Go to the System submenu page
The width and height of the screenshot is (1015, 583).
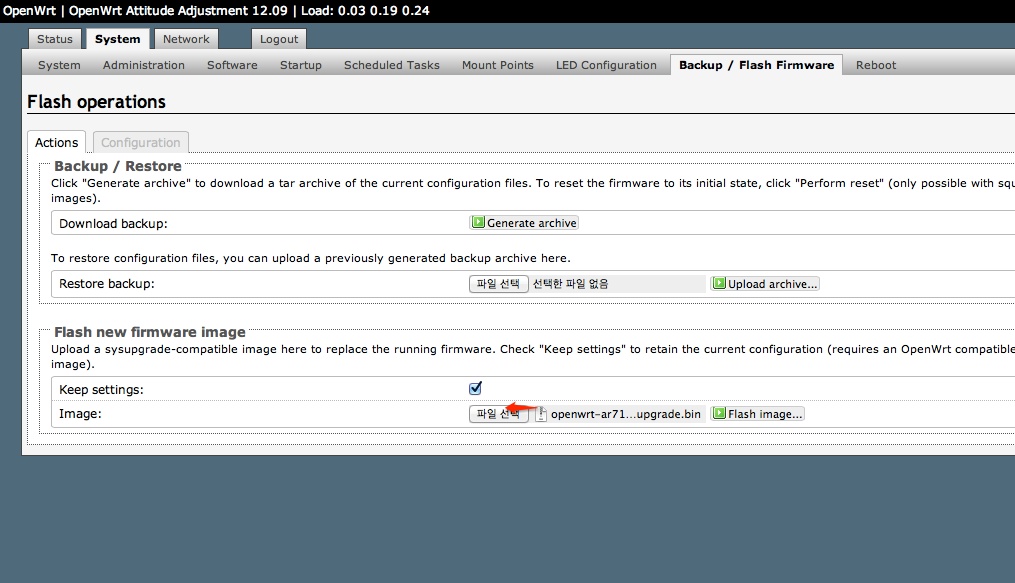click(59, 65)
